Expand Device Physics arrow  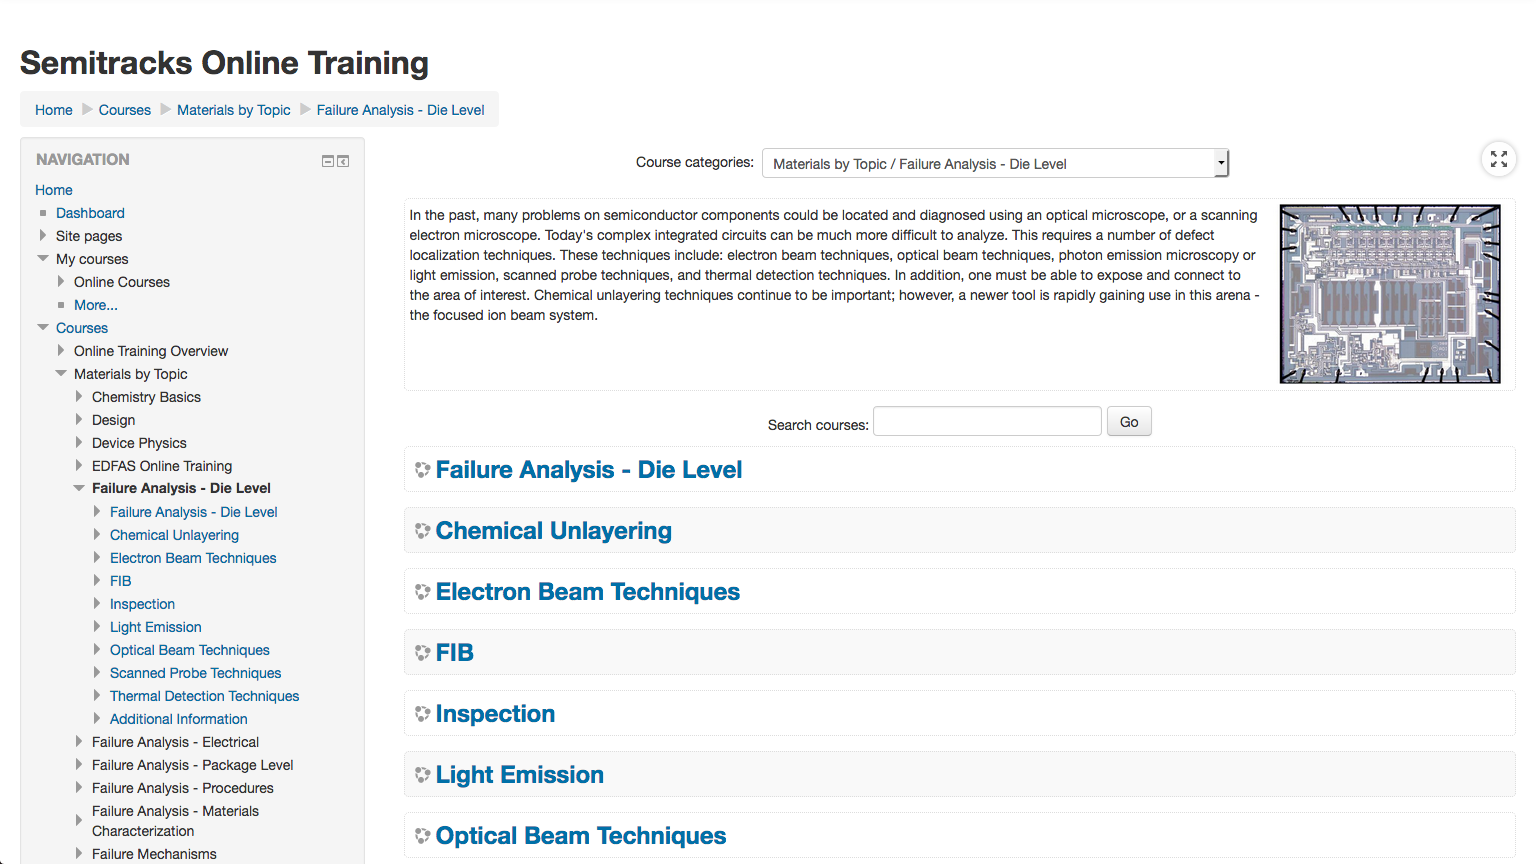[x=79, y=443]
